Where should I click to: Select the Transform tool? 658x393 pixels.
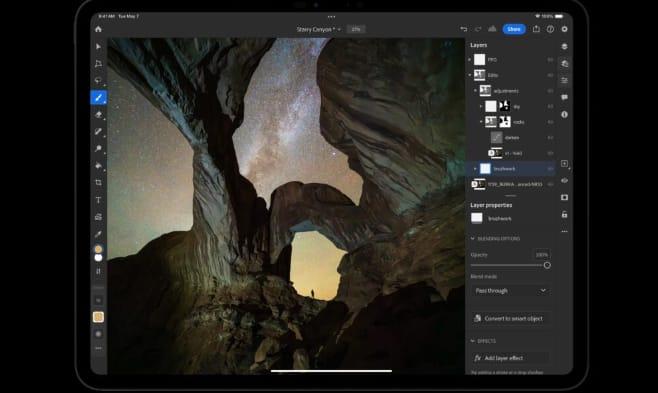98,64
